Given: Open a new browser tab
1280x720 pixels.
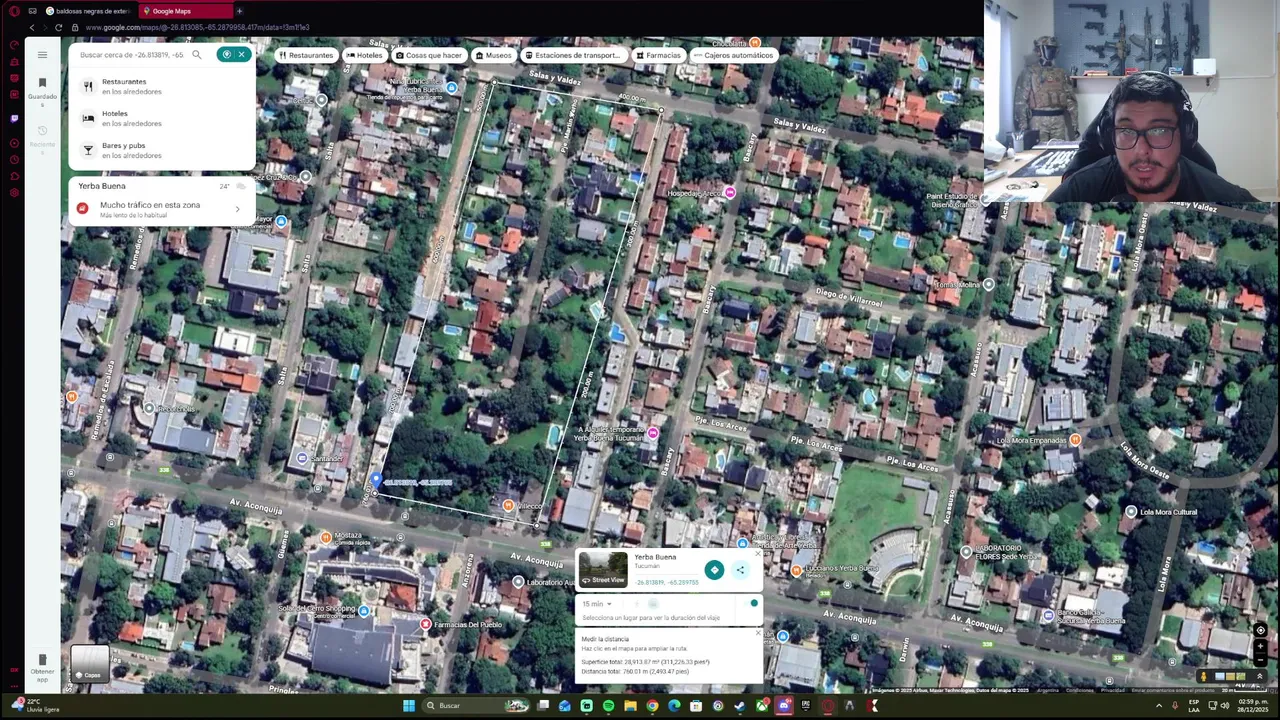Looking at the screenshot, I should [239, 11].
